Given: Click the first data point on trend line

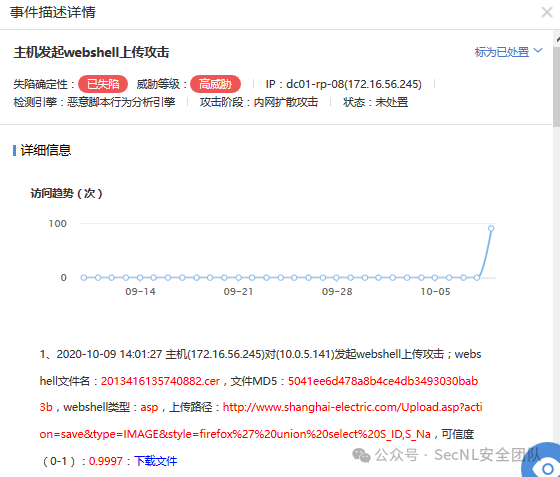Looking at the screenshot, I should (x=84, y=277).
